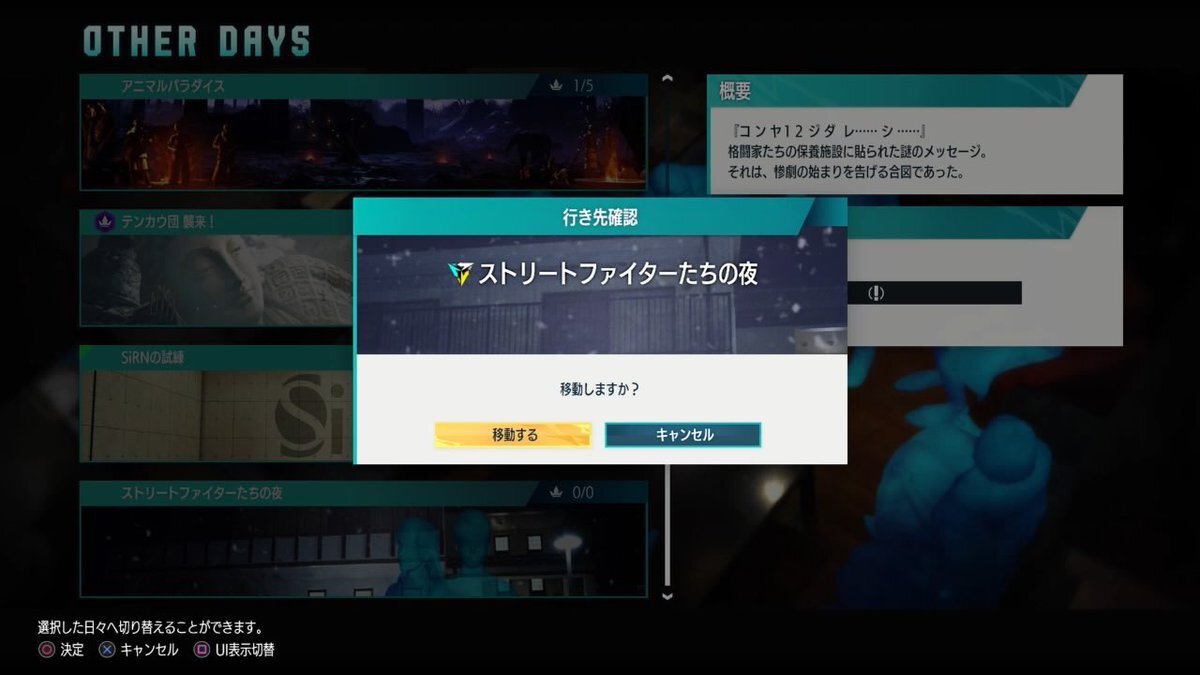
Task: Click the OTHER DAYS heading
Action: point(197,42)
